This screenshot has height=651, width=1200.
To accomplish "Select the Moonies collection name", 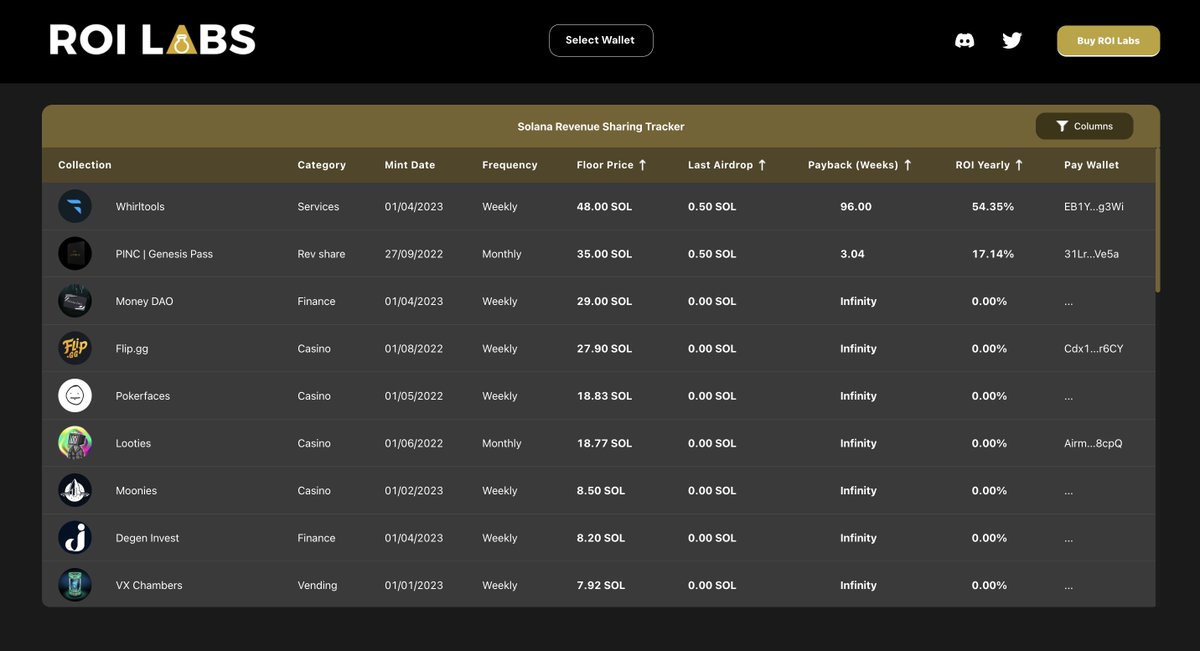I will 136,491.
